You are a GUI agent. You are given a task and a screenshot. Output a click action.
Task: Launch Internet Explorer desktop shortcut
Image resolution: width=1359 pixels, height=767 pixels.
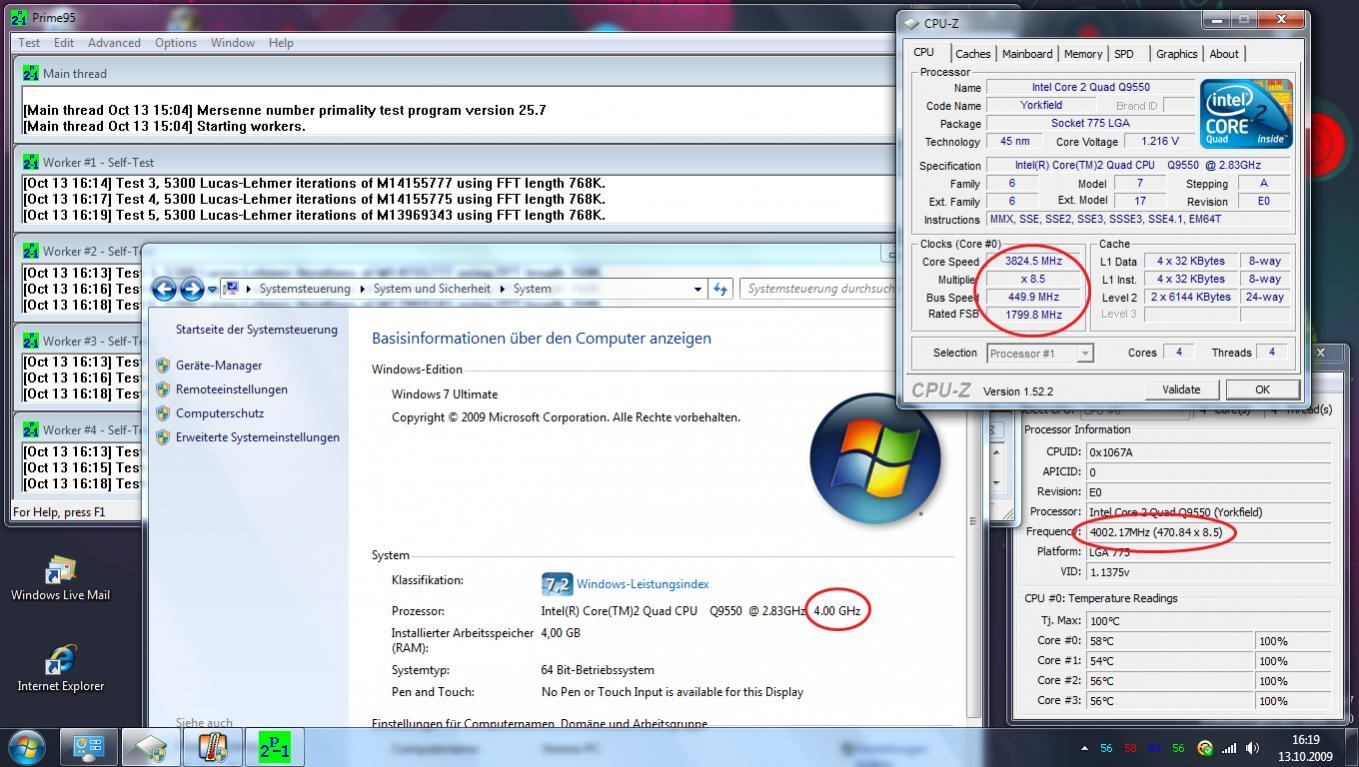point(60,669)
